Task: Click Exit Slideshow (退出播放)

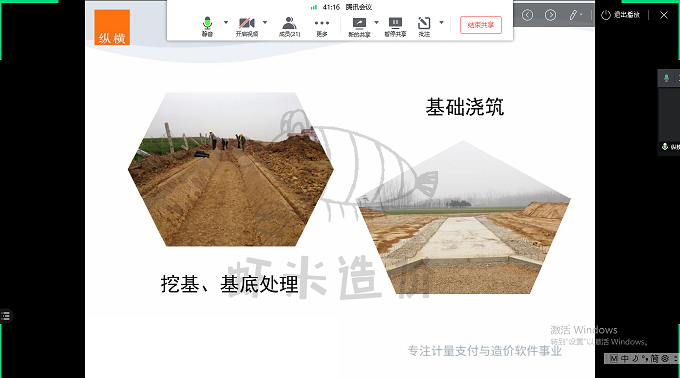Action: 620,15
